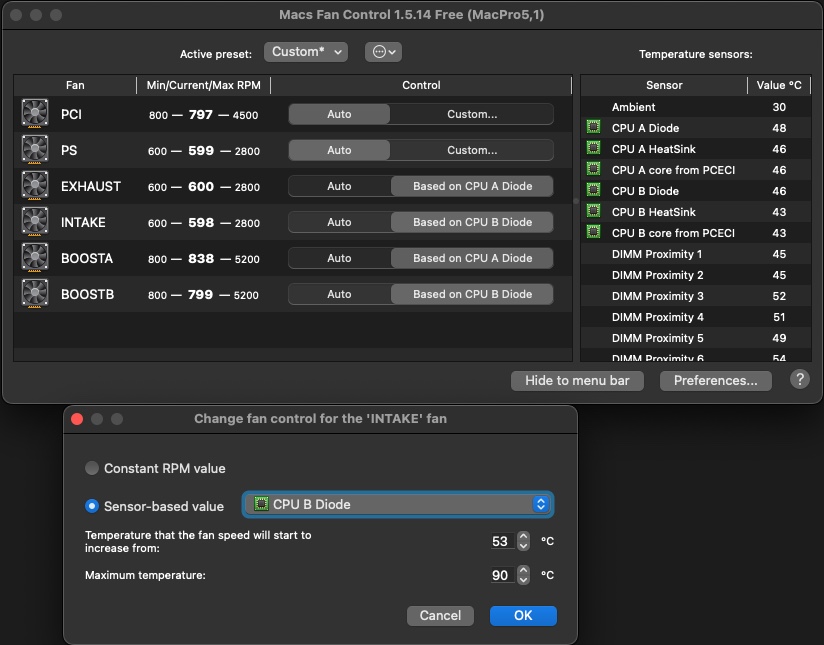The width and height of the screenshot is (824, 645).
Task: Click the maximum temperature field showing 90
Action: coord(502,575)
